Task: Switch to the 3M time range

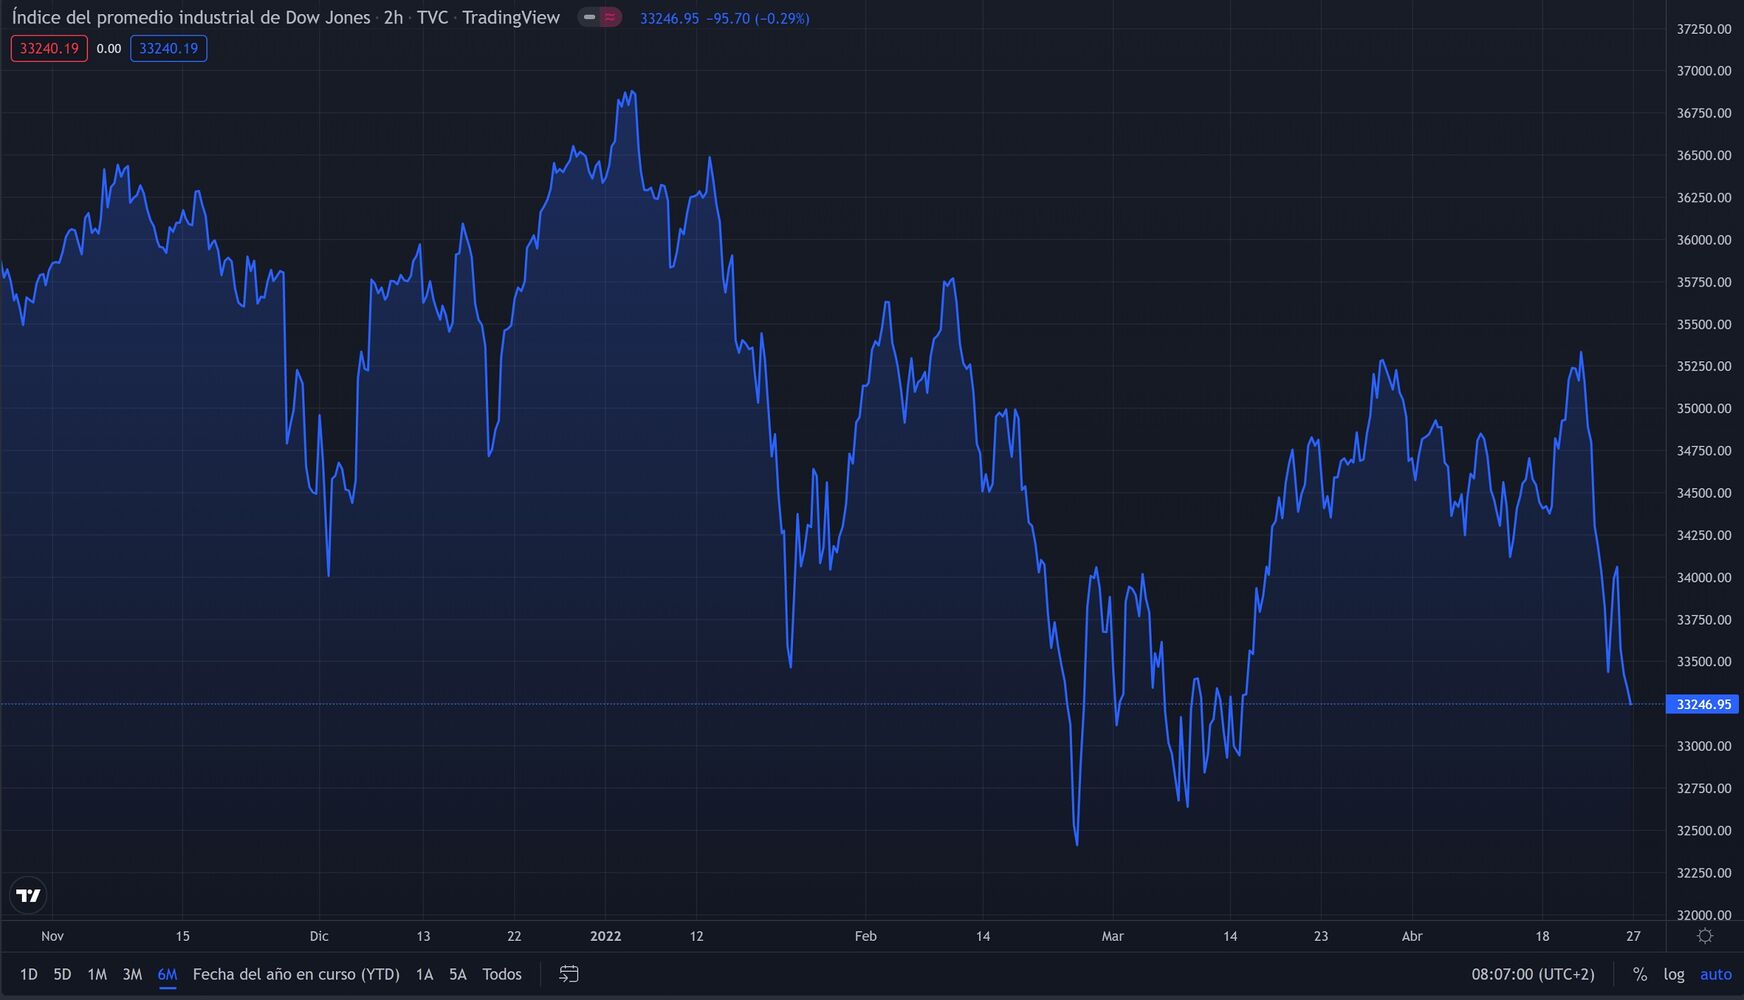Action: click(x=132, y=974)
